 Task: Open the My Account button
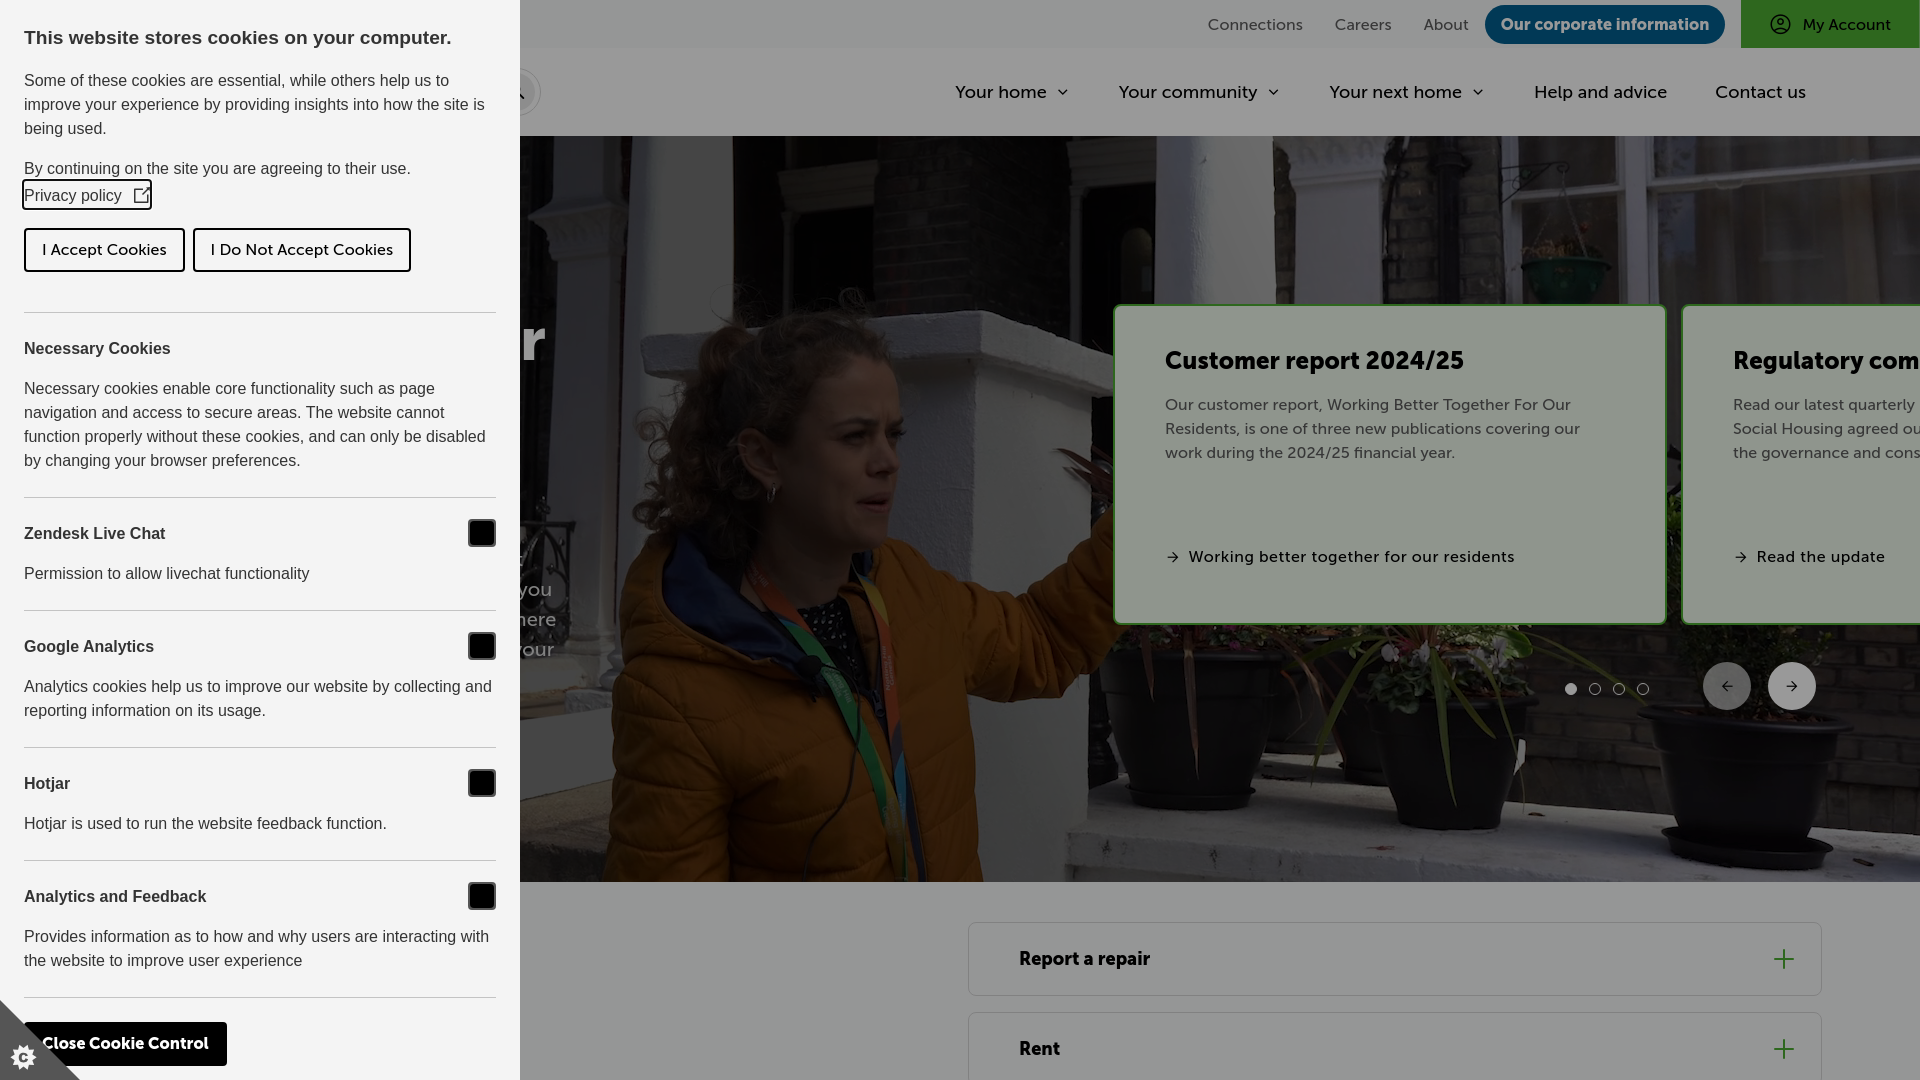coord(1830,24)
